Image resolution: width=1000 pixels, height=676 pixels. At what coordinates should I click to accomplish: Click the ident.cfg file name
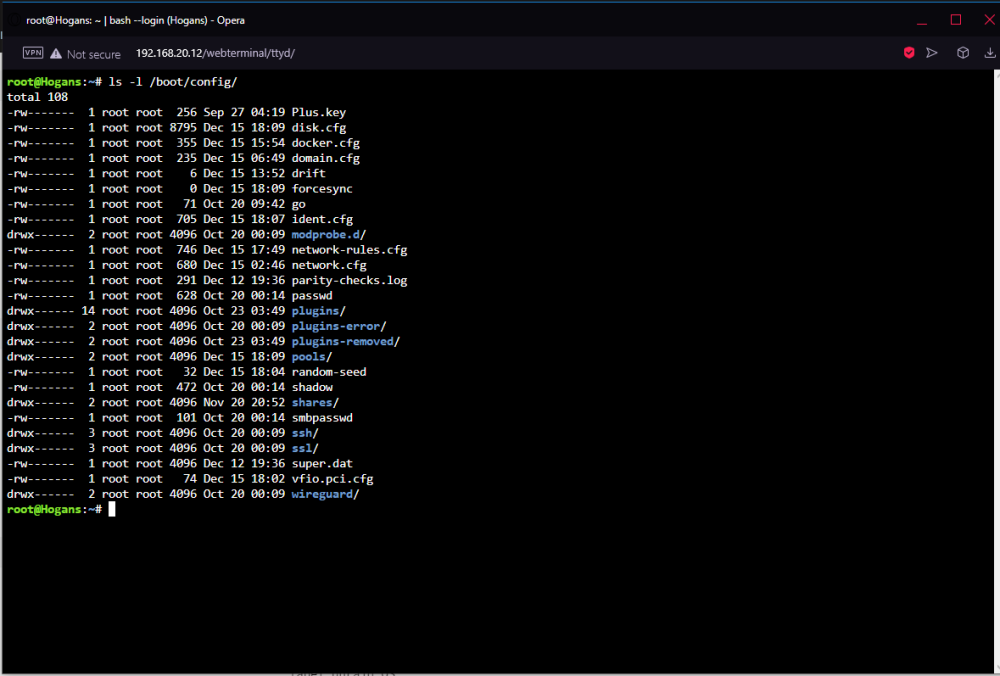click(322, 219)
